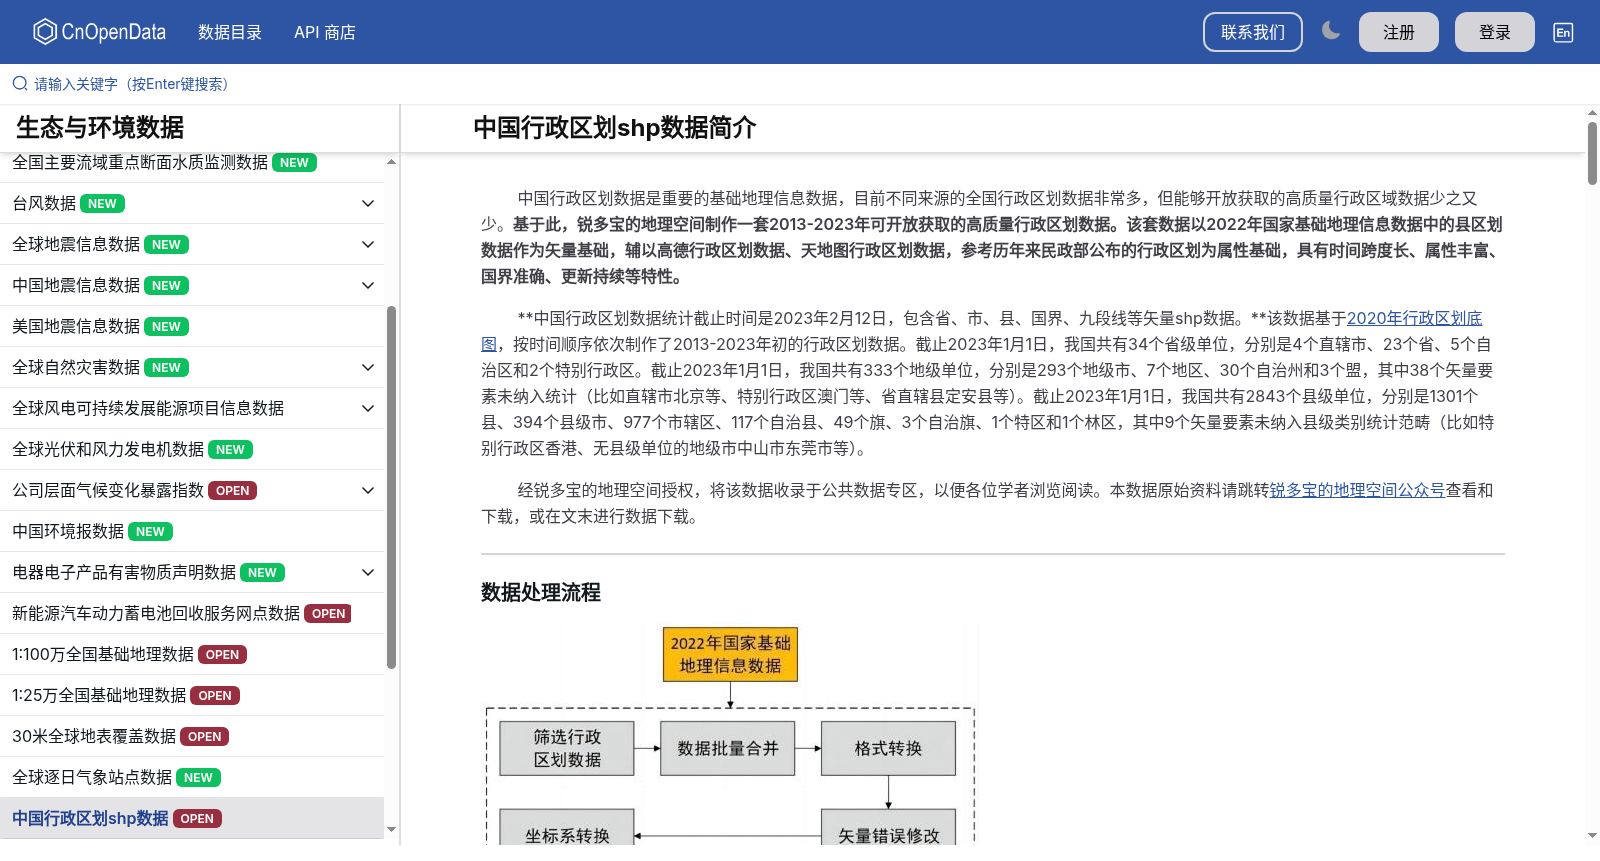1600x861 pixels.
Task: Click OPEN badge beside 中国行政区划shp数据
Action: pos(197,819)
